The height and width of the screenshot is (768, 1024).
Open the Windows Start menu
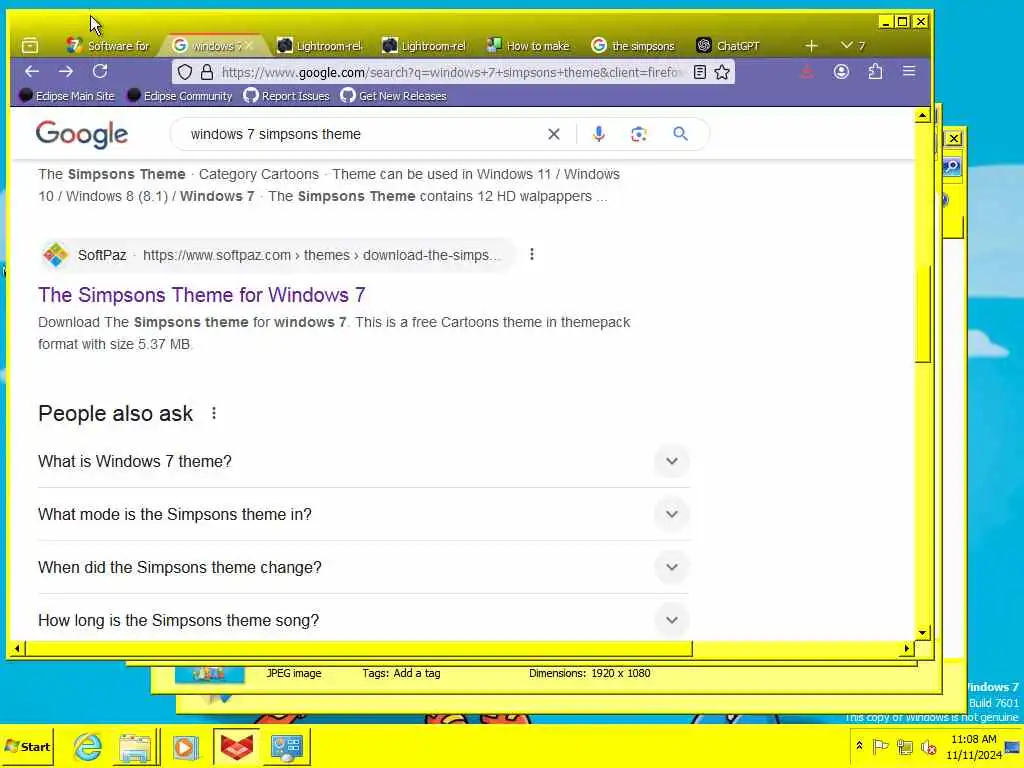coord(27,746)
